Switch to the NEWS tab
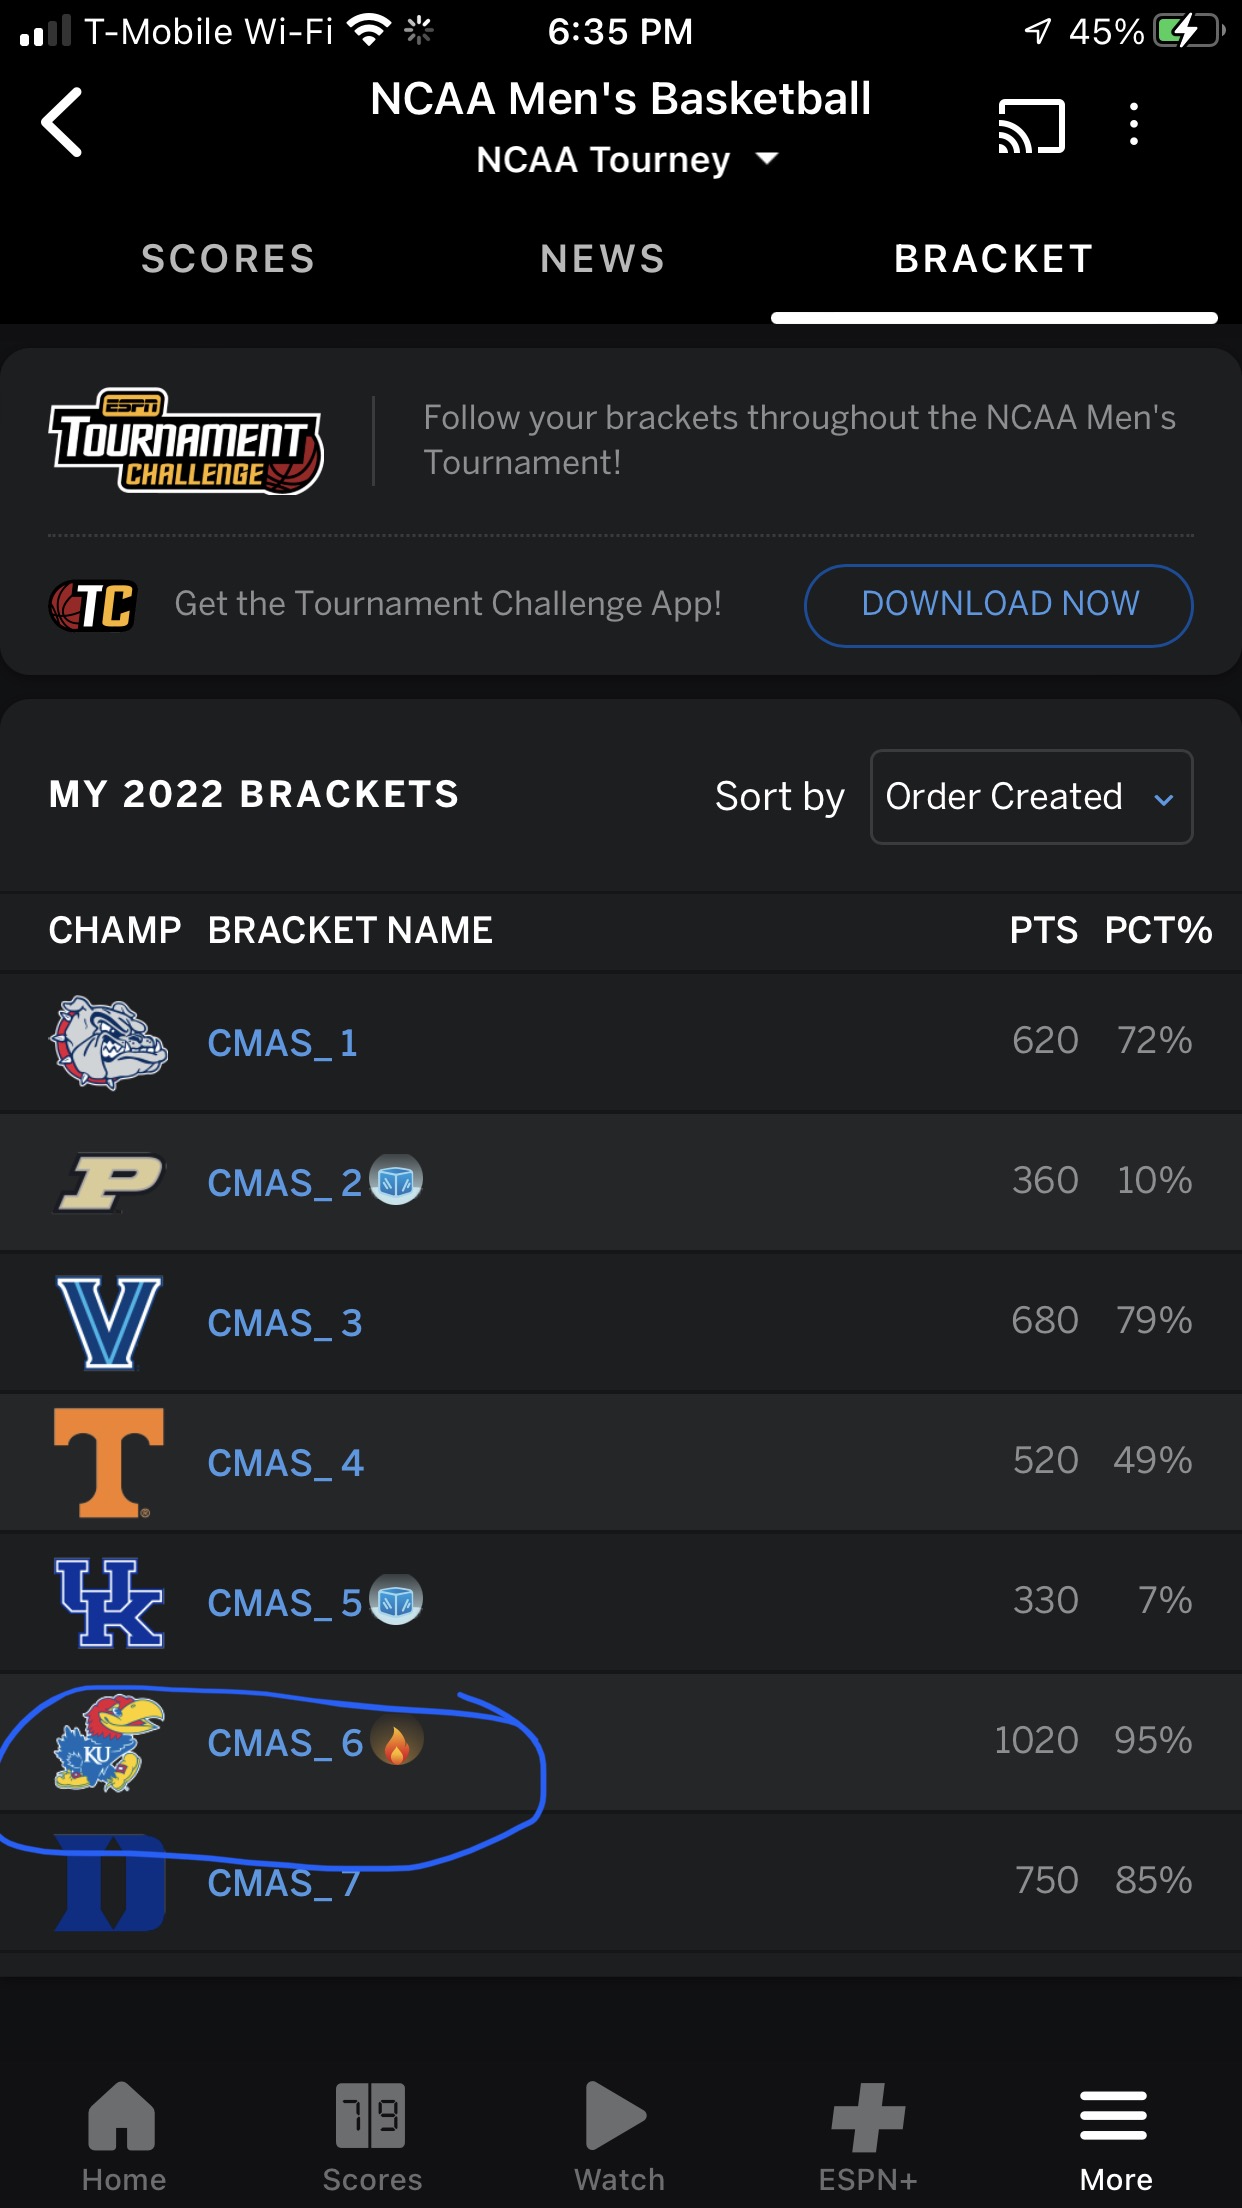 [602, 259]
